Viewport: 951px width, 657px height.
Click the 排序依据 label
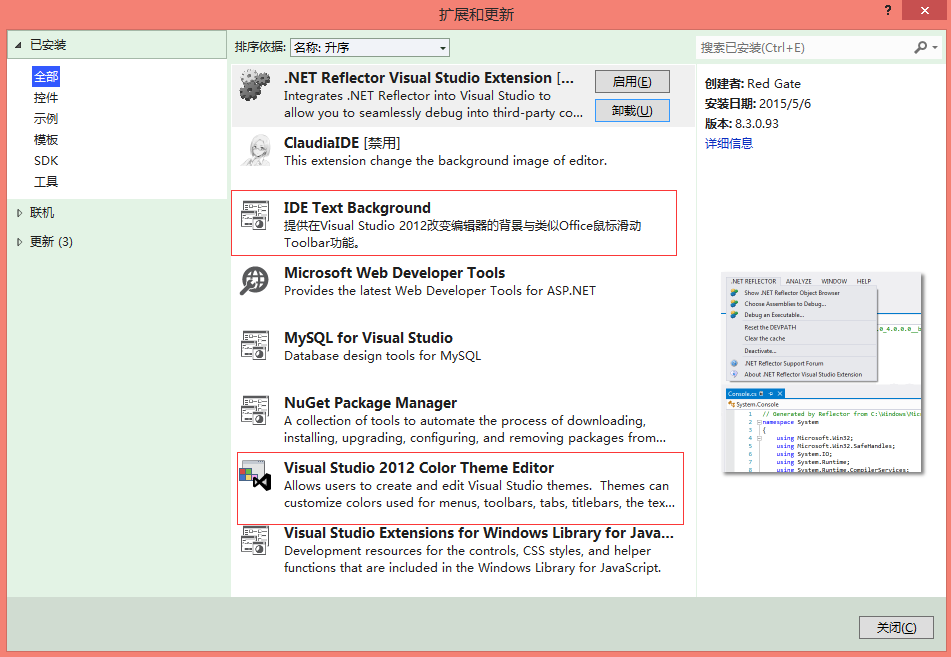click(260, 47)
